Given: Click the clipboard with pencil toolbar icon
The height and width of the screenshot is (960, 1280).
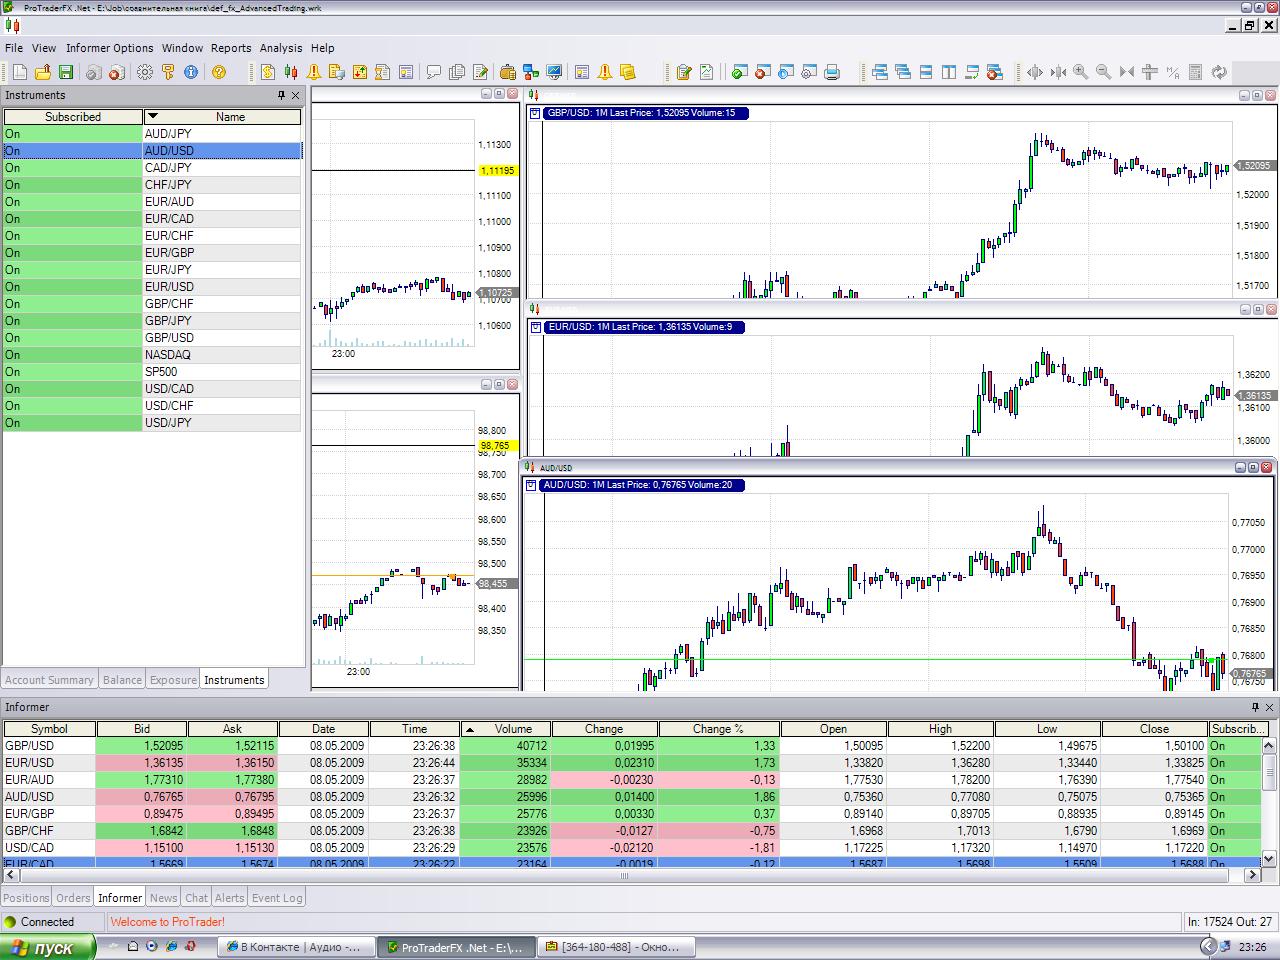Looking at the screenshot, I should pyautogui.click(x=684, y=72).
